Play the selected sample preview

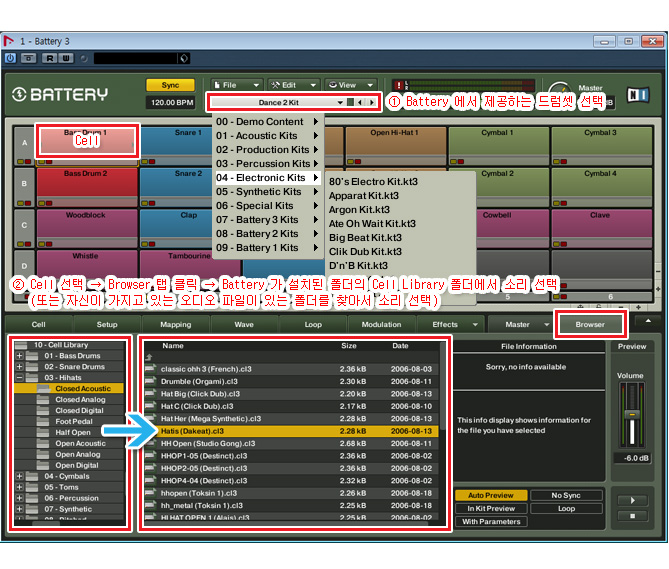[632, 500]
